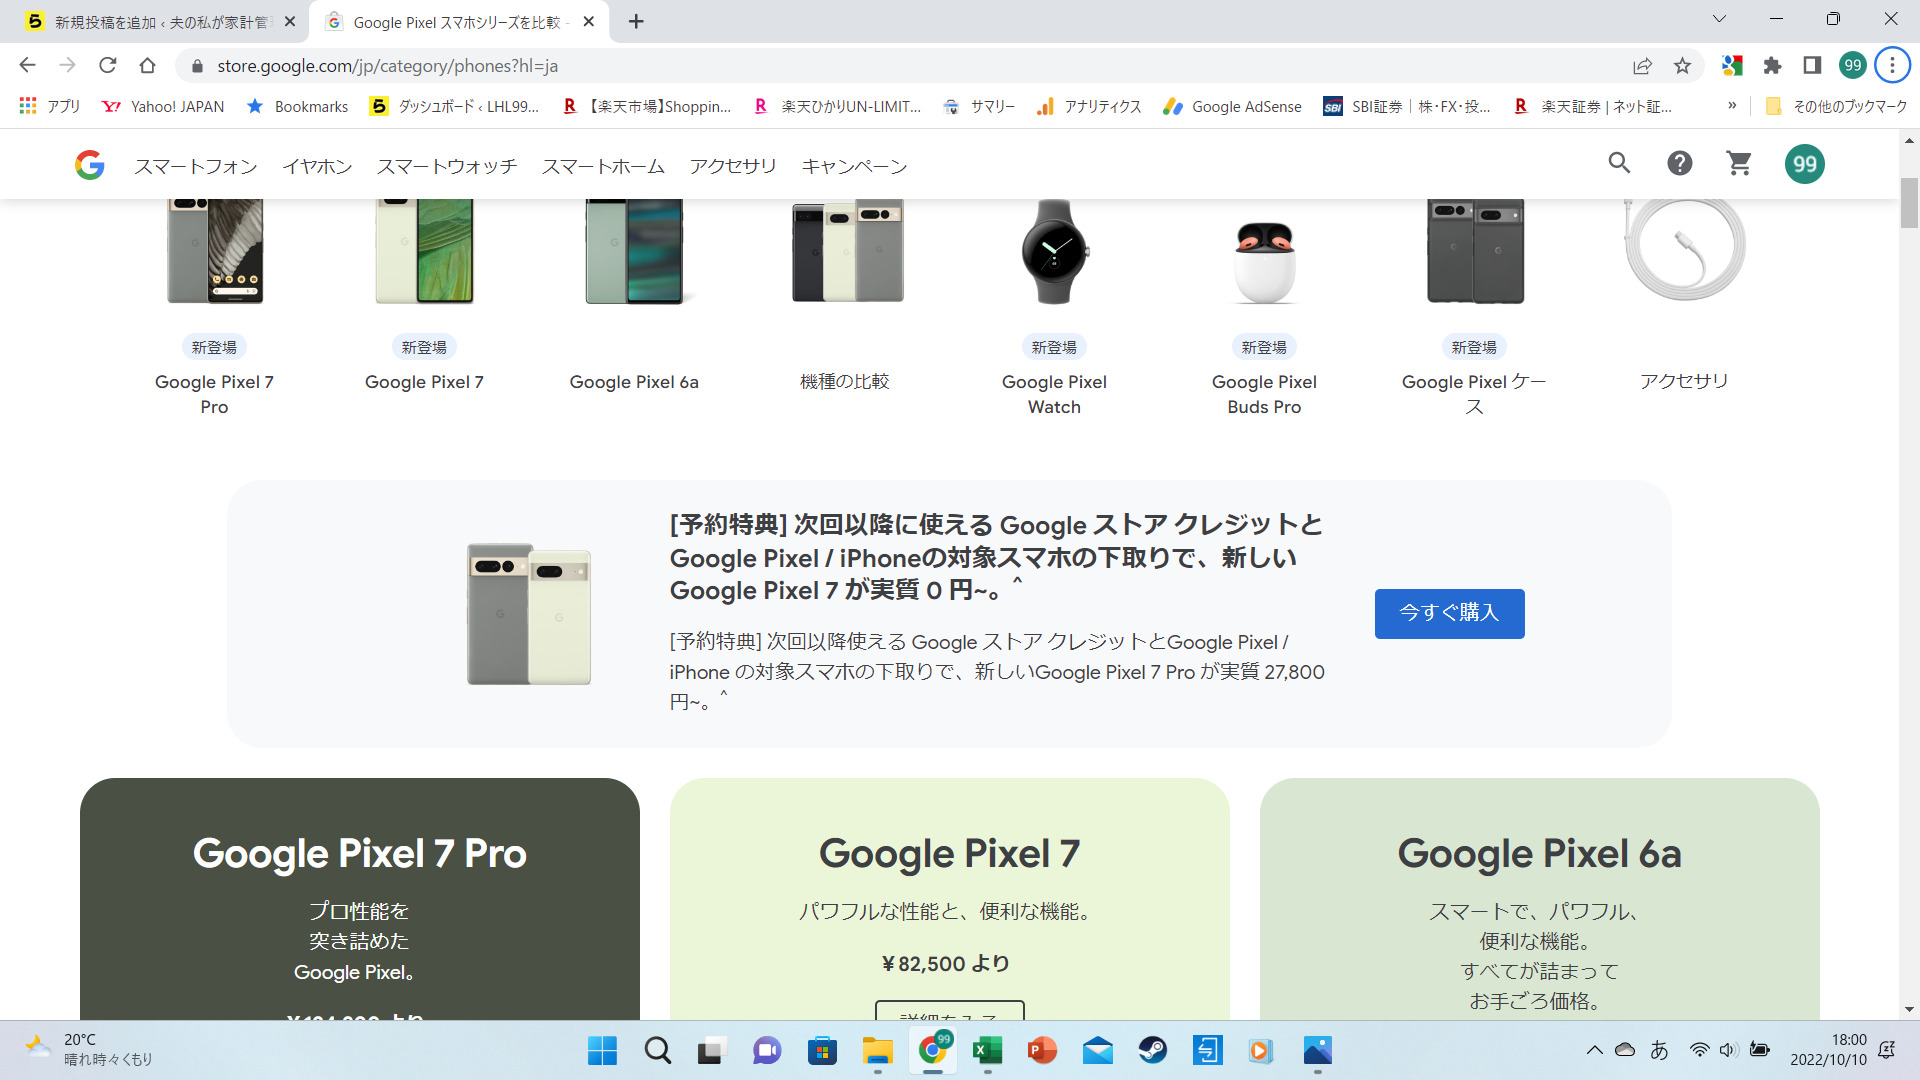1920x1080 pixels.
Task: Open the Mail app in taskbar
Action: 1097,1050
